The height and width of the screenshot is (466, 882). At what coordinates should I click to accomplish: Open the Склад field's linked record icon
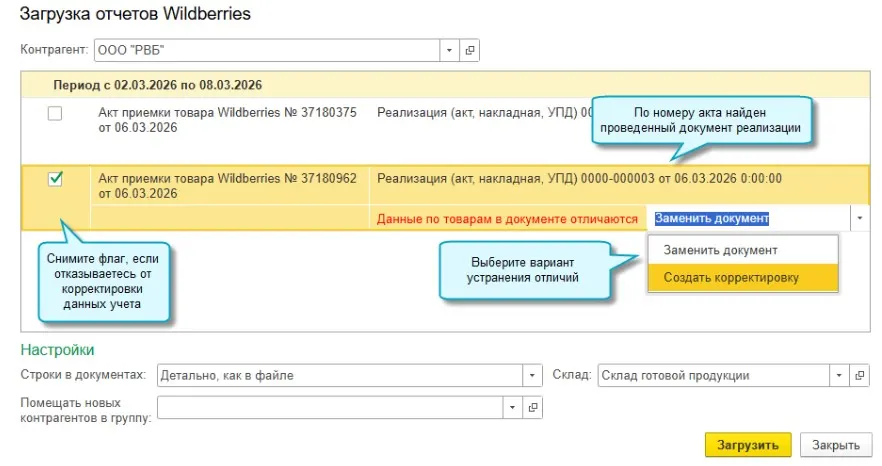[x=860, y=375]
